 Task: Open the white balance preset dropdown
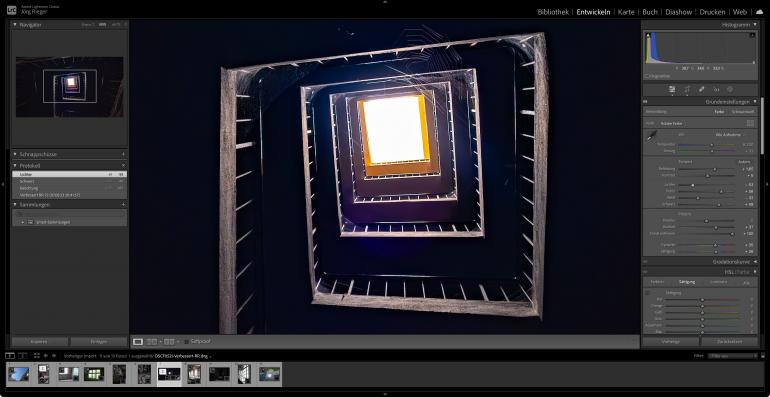click(728, 134)
